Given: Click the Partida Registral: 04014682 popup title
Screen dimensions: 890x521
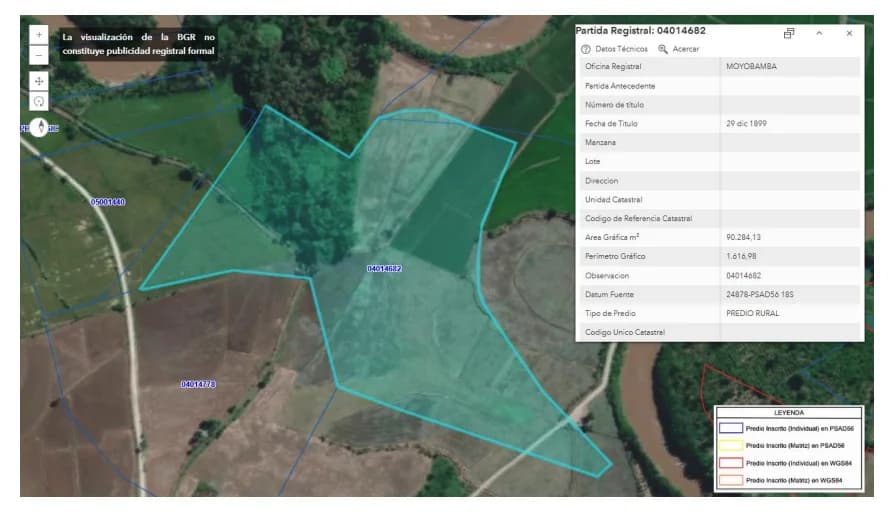Looking at the screenshot, I should click(640, 31).
